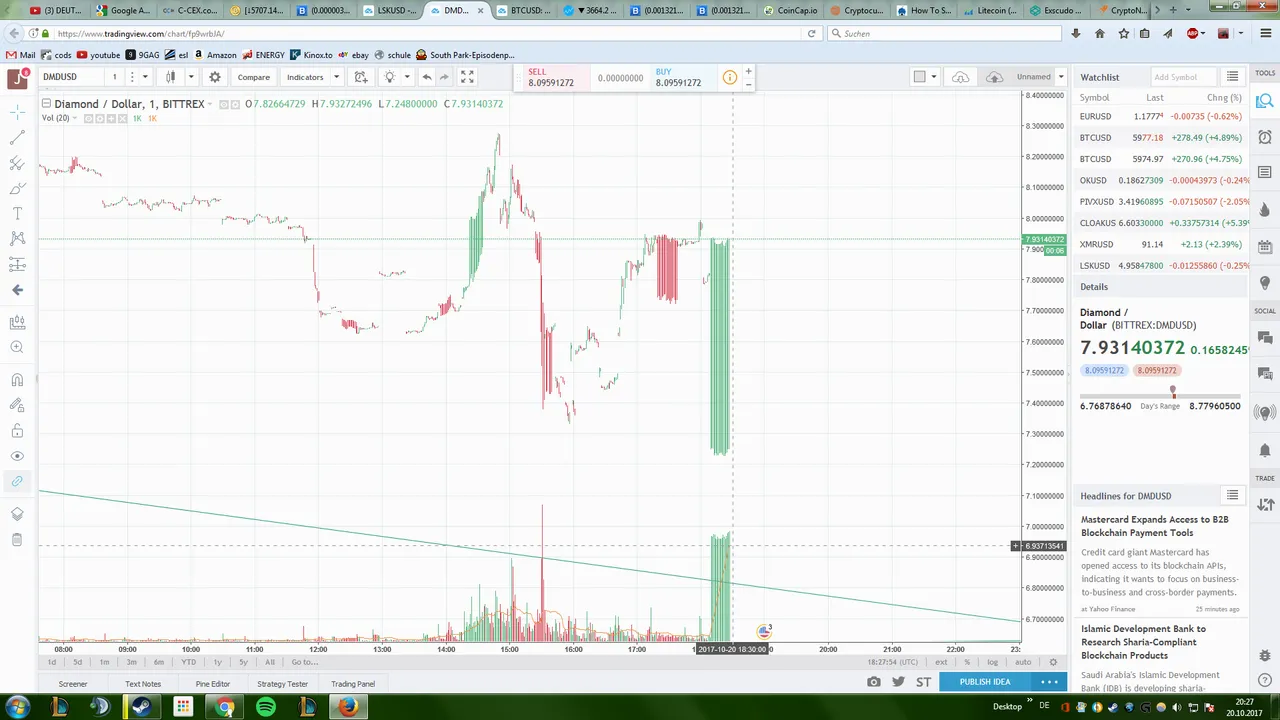The image size is (1280, 720).
Task: Collapse the chart legend
Action: 46,104
